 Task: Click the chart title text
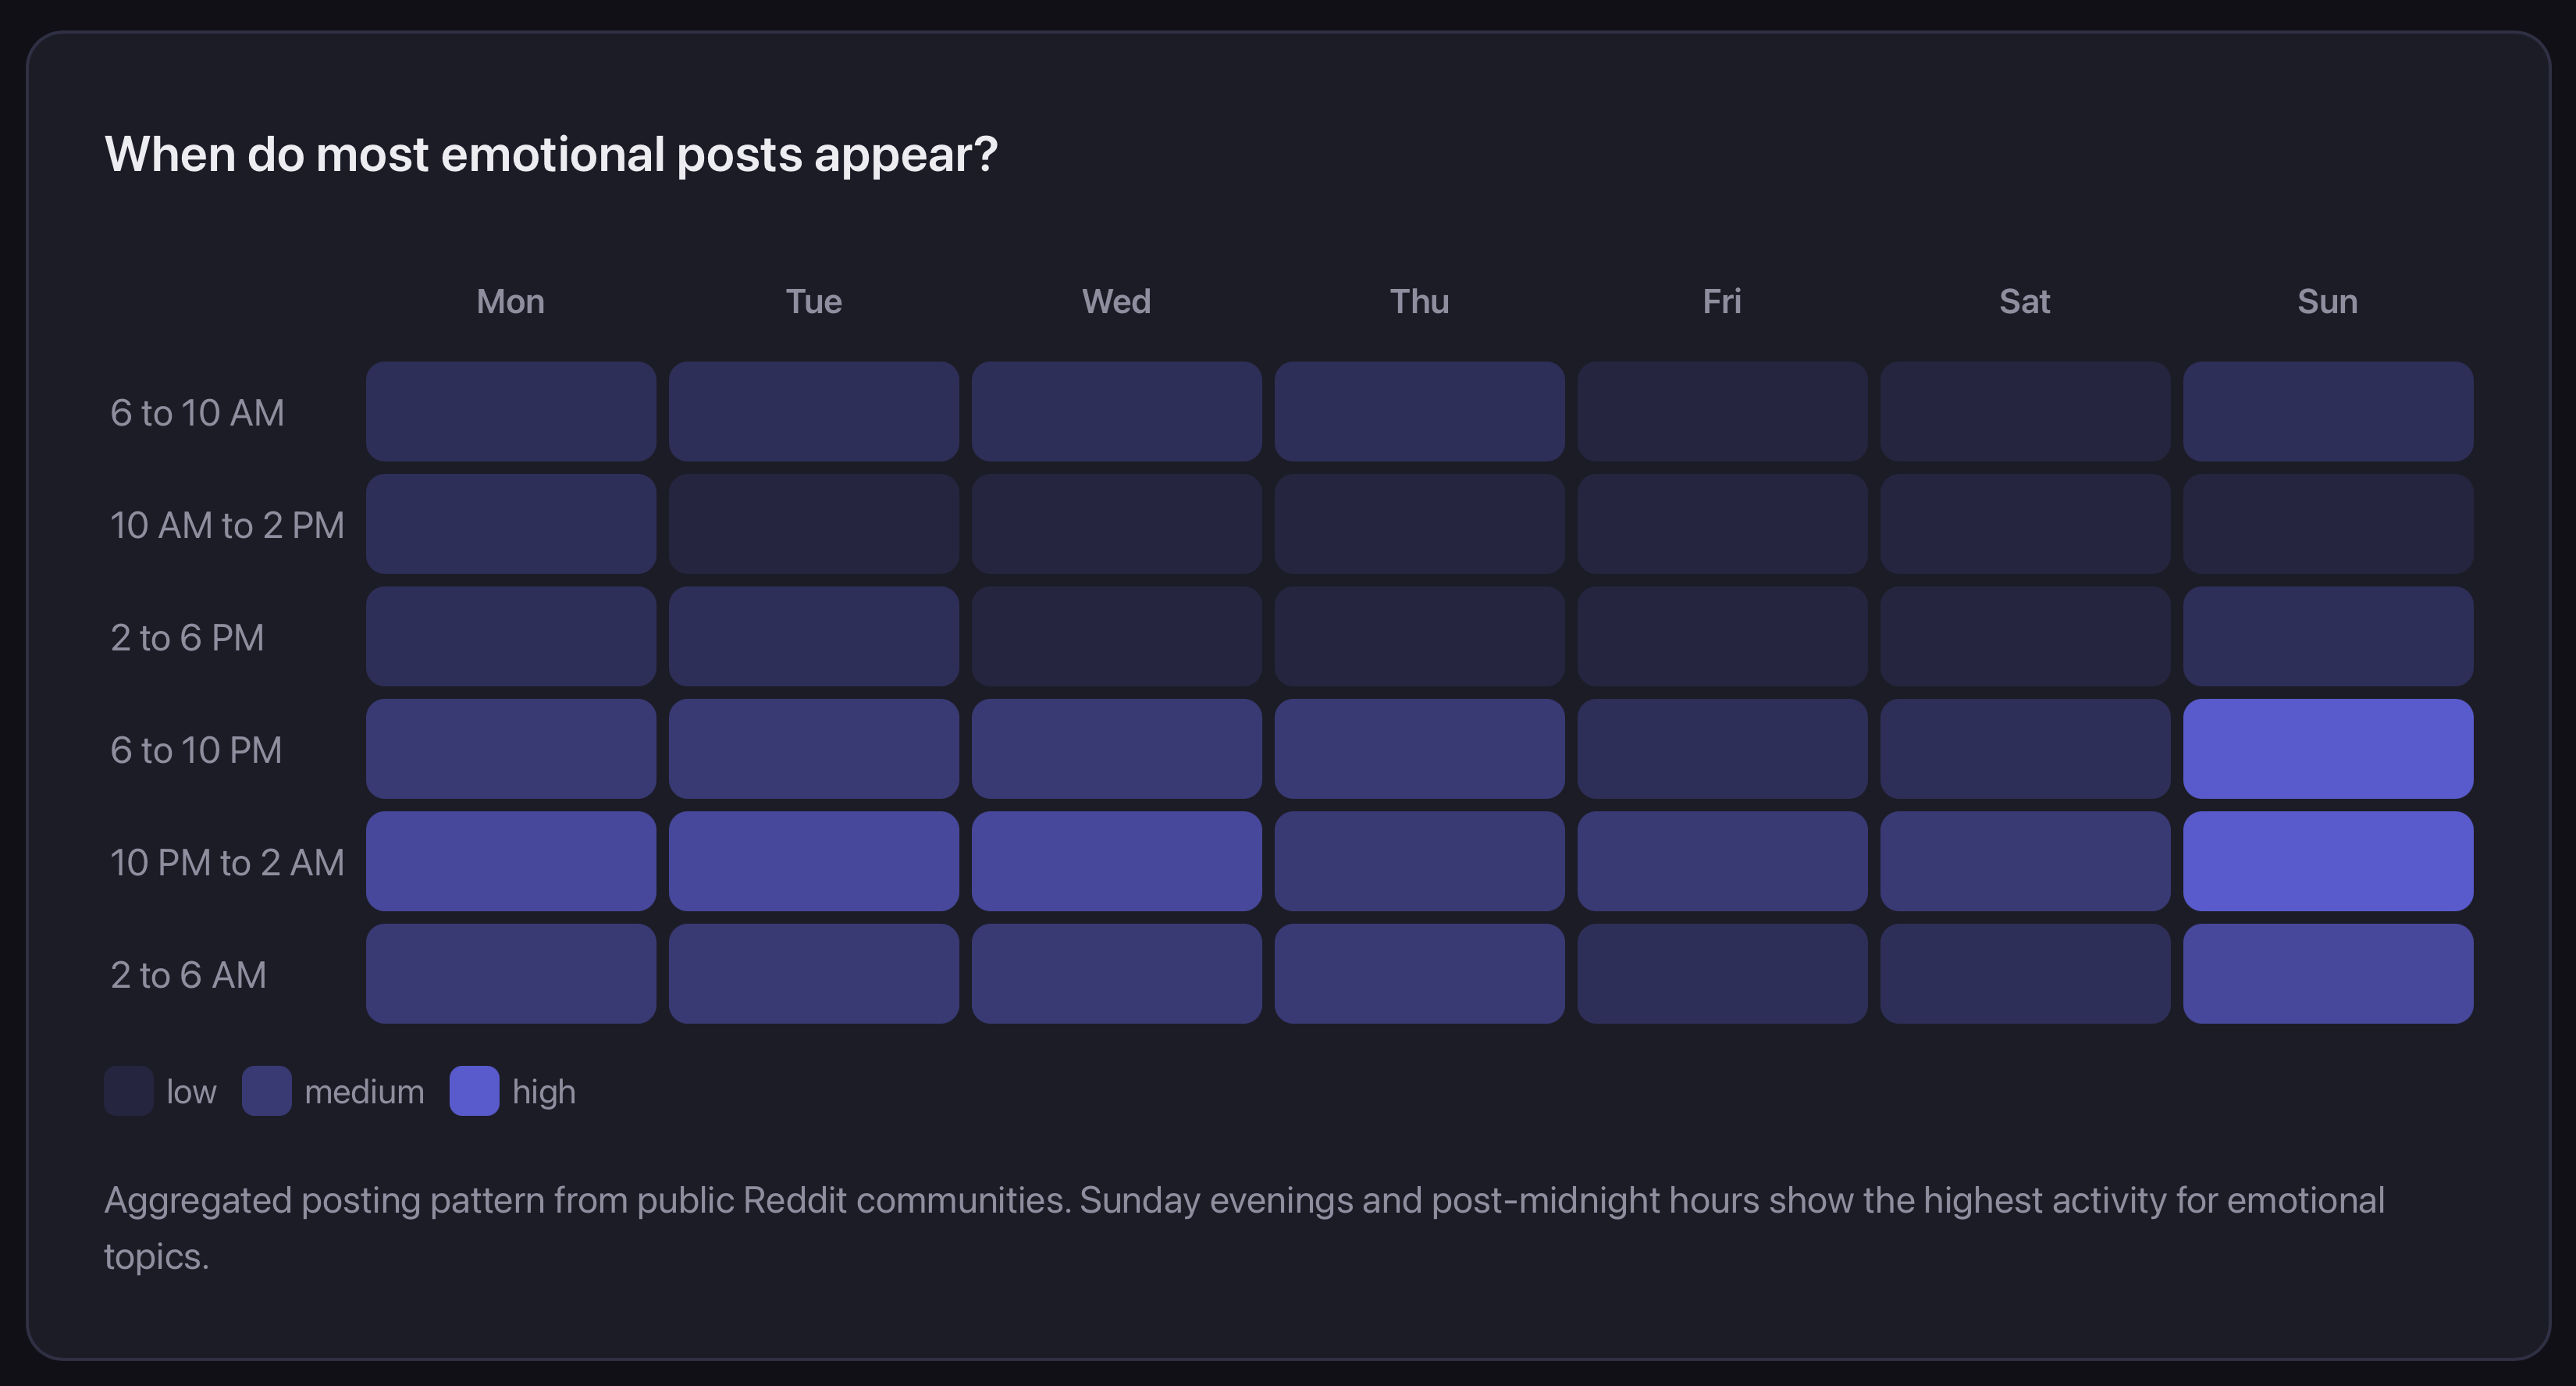click(551, 154)
